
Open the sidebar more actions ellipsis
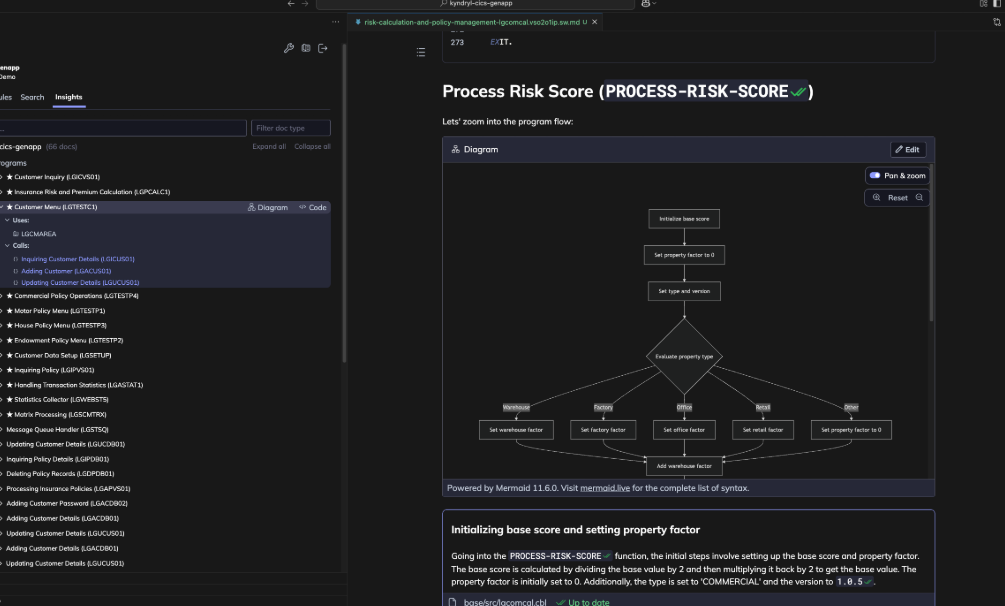pos(335,22)
